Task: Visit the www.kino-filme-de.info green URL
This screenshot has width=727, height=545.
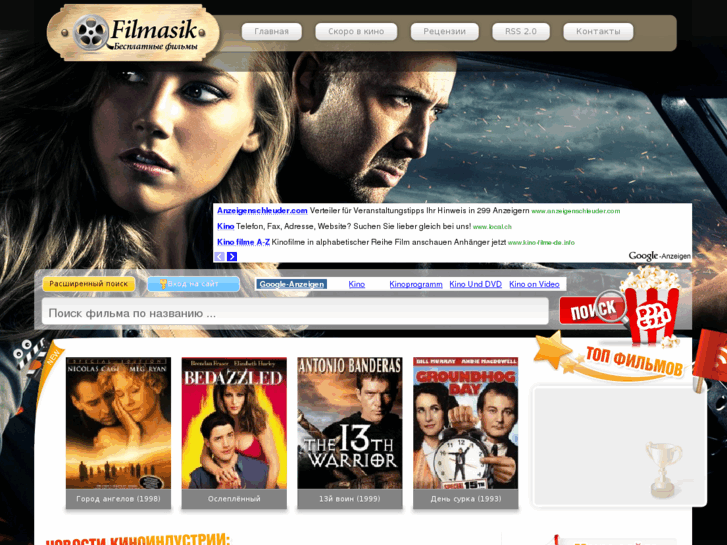Action: (x=541, y=243)
